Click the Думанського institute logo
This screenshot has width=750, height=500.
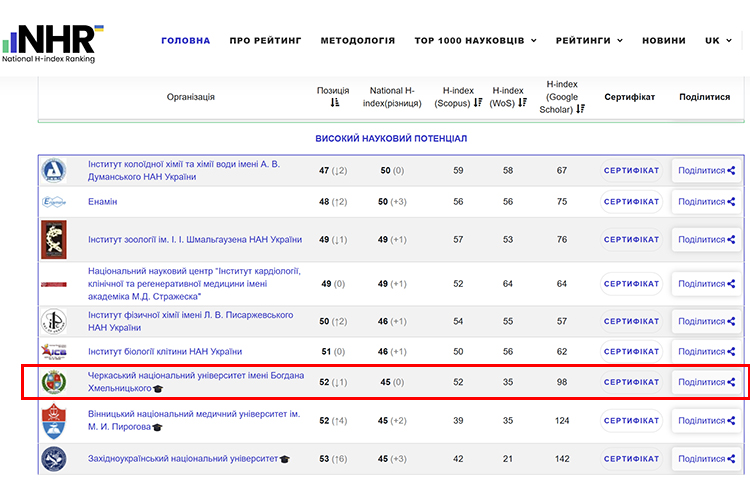click(x=54, y=170)
